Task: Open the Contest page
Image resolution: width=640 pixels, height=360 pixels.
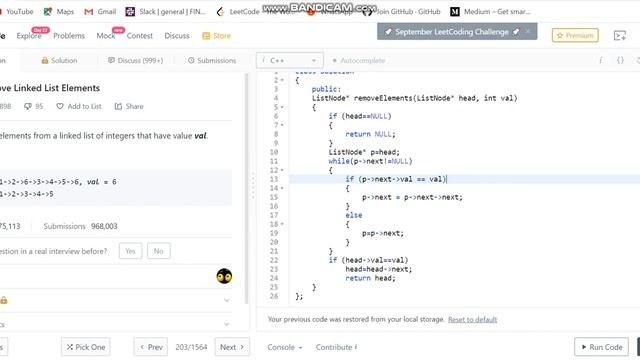Action: click(140, 36)
